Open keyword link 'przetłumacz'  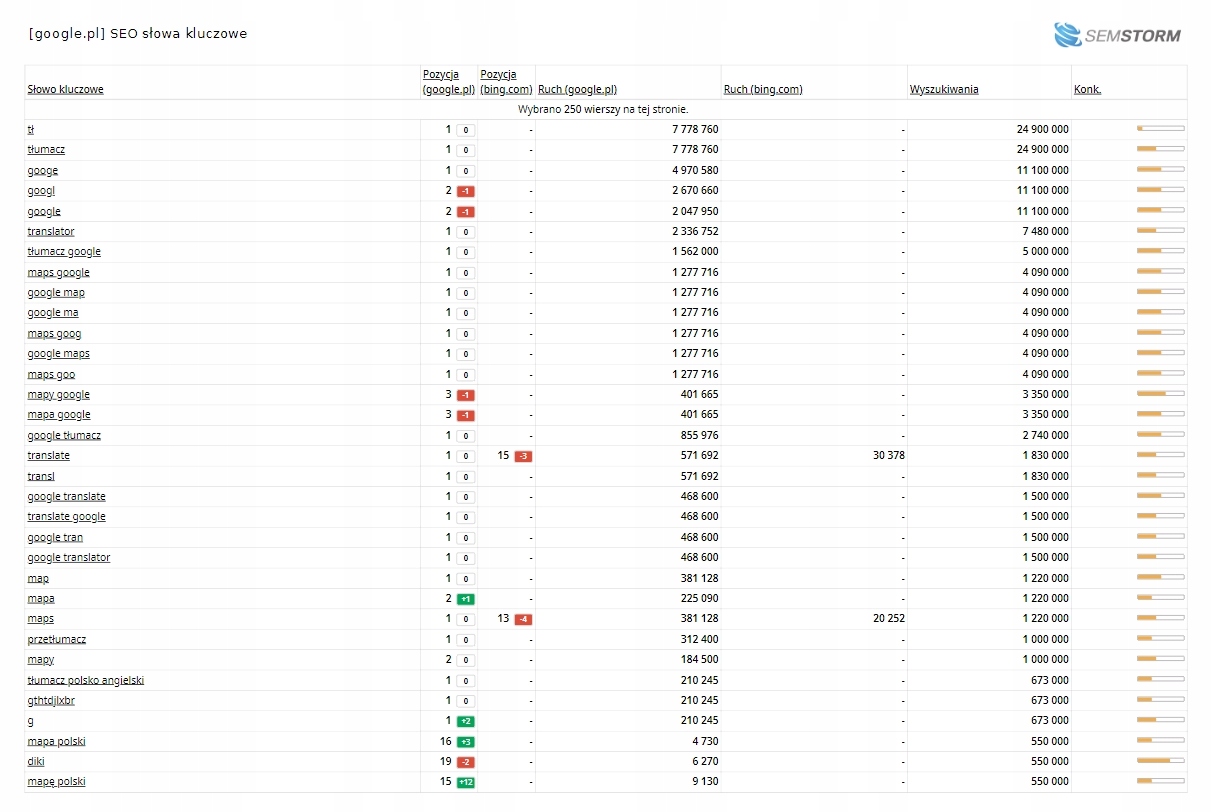tap(56, 639)
